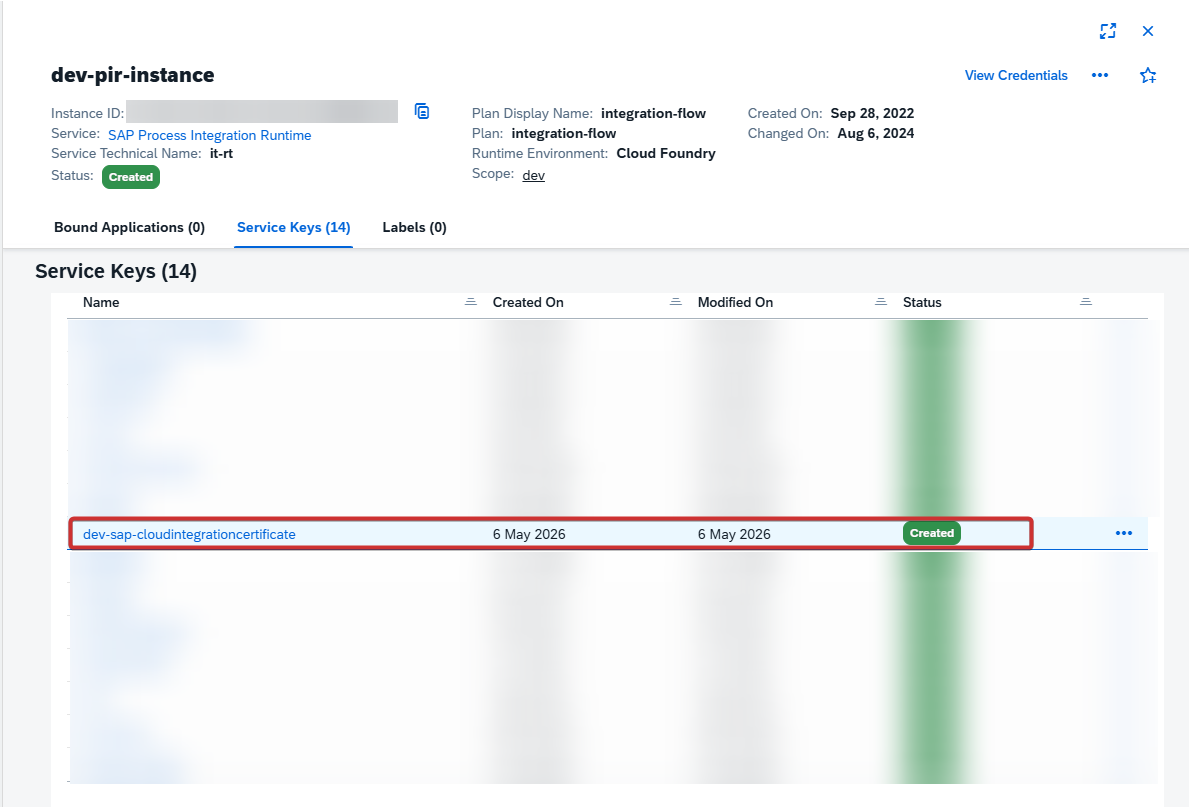The height and width of the screenshot is (807, 1189).
Task: Copy the Instance ID to clipboard
Action: pos(422,111)
